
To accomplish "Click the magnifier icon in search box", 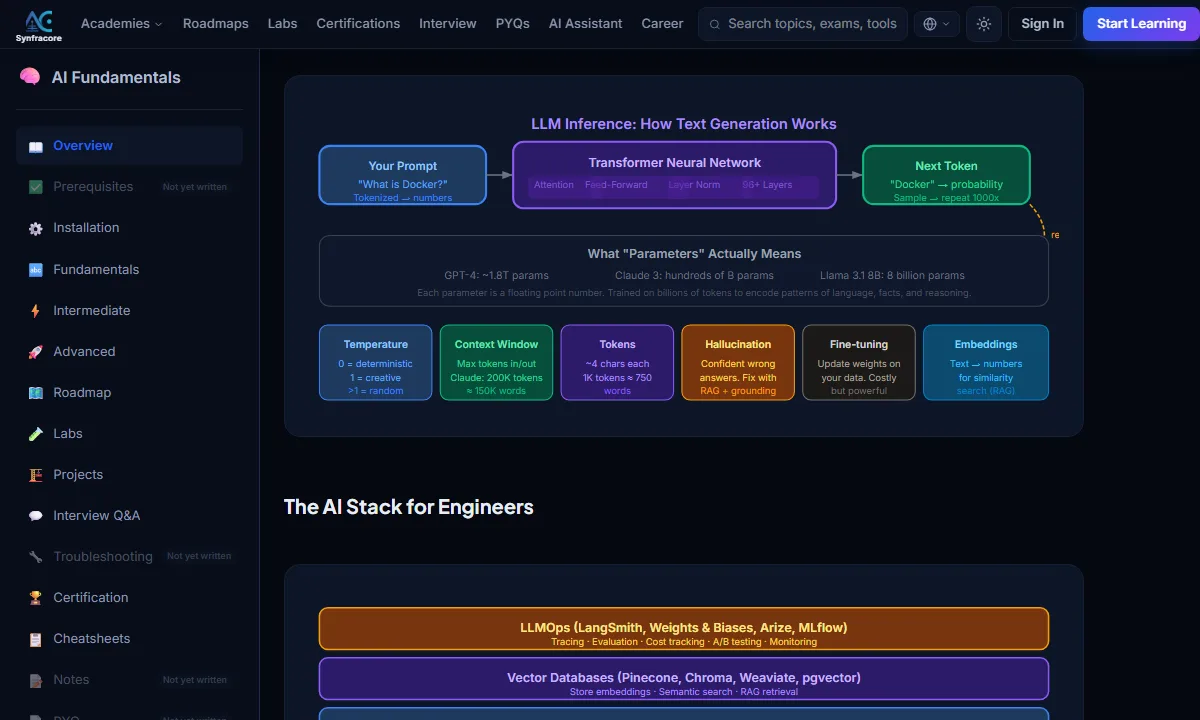I will coord(714,24).
